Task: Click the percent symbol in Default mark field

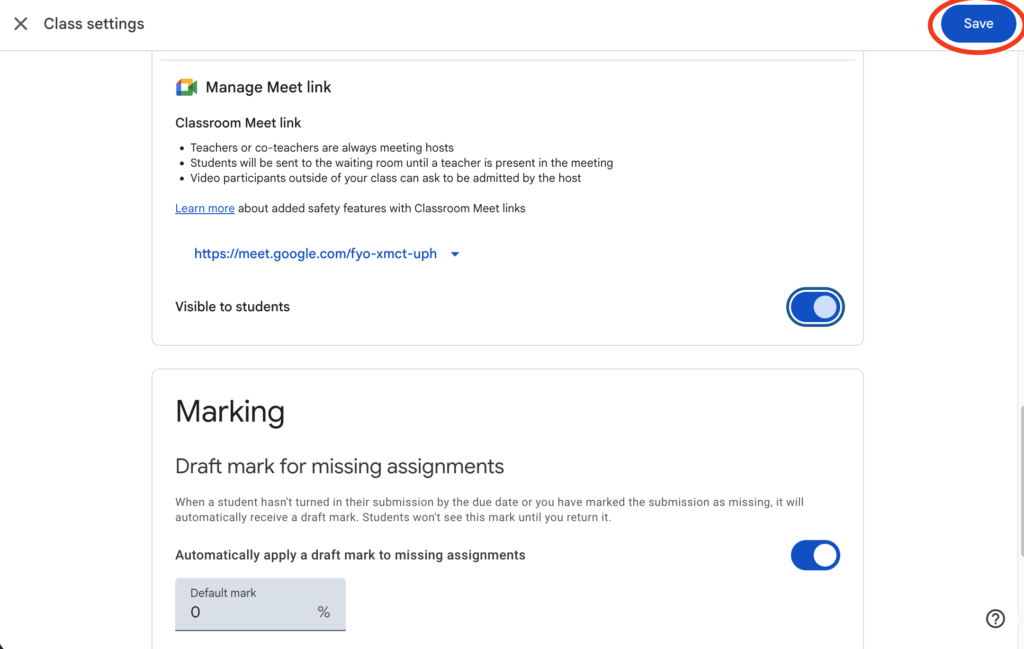Action: tap(323, 612)
